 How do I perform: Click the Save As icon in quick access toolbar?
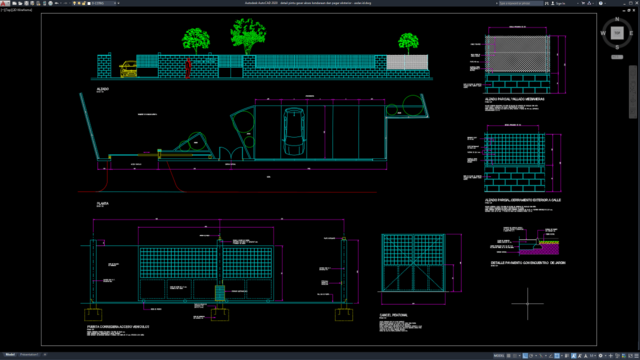(32, 3)
